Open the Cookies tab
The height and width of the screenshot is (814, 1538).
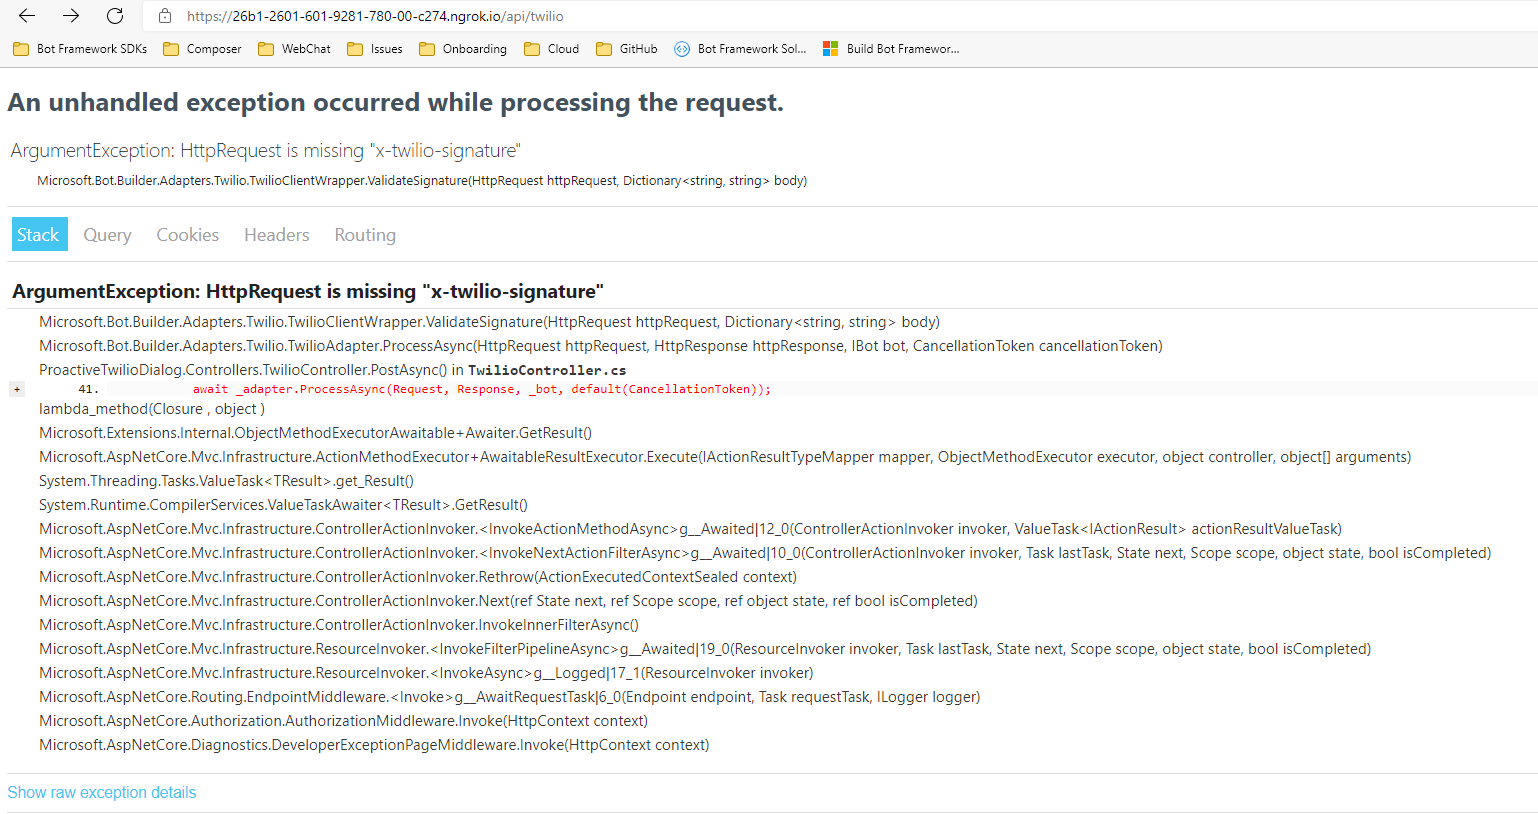(187, 234)
